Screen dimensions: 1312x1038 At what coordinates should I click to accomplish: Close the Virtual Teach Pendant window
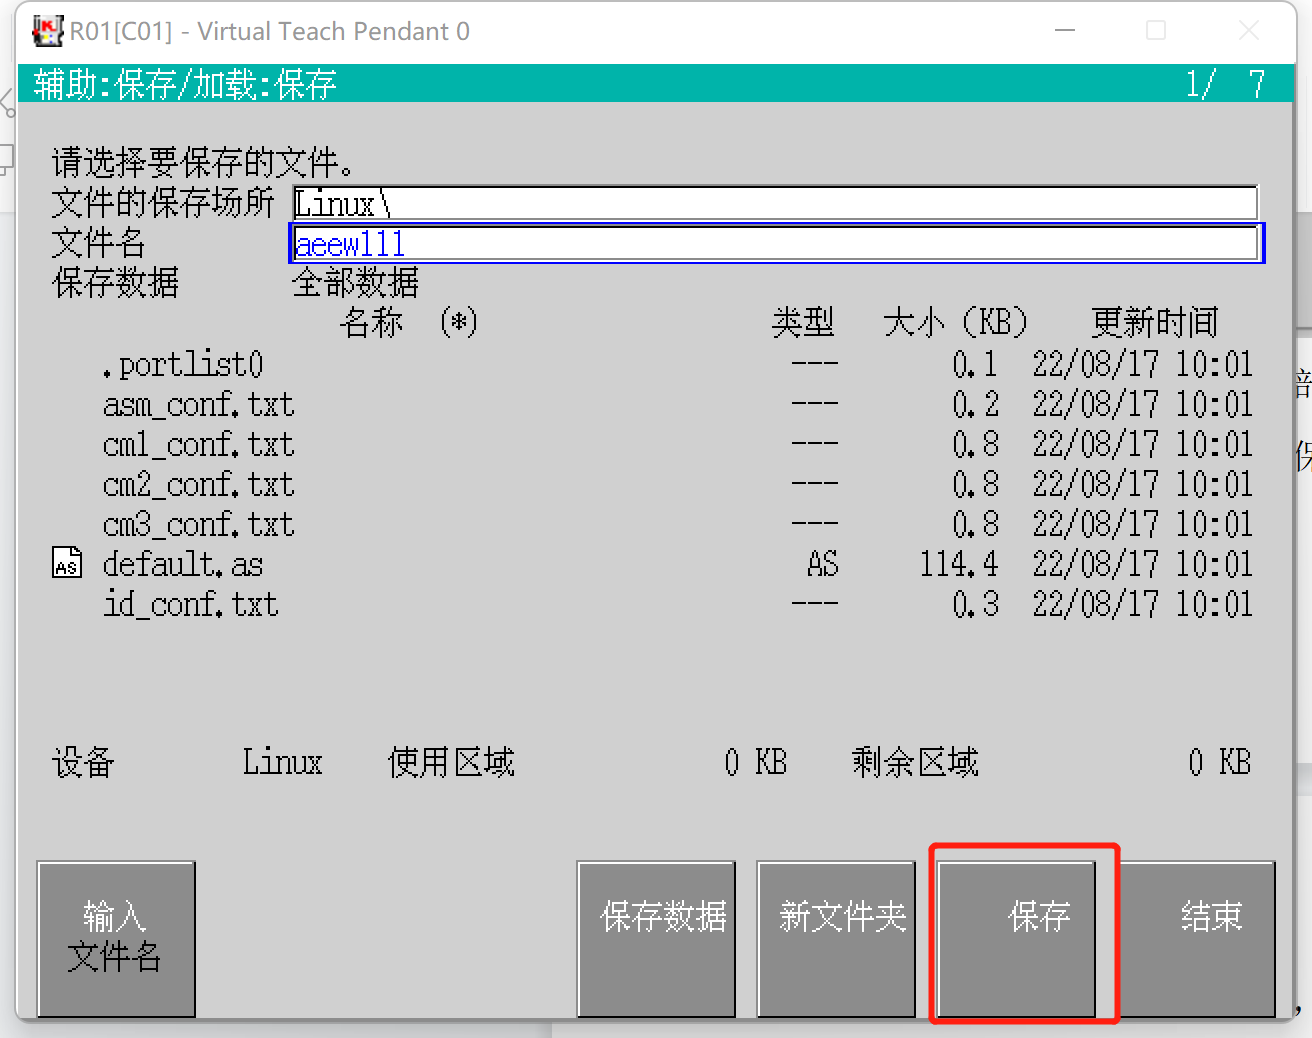pyautogui.click(x=1249, y=31)
